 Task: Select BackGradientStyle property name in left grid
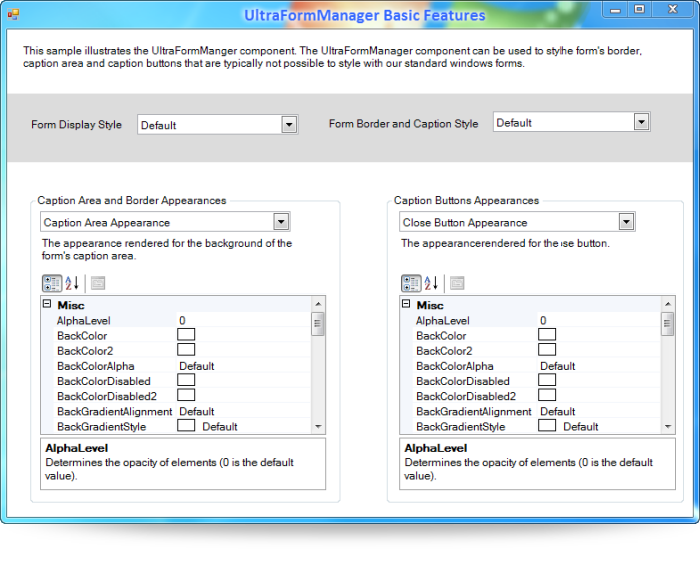coord(101,427)
